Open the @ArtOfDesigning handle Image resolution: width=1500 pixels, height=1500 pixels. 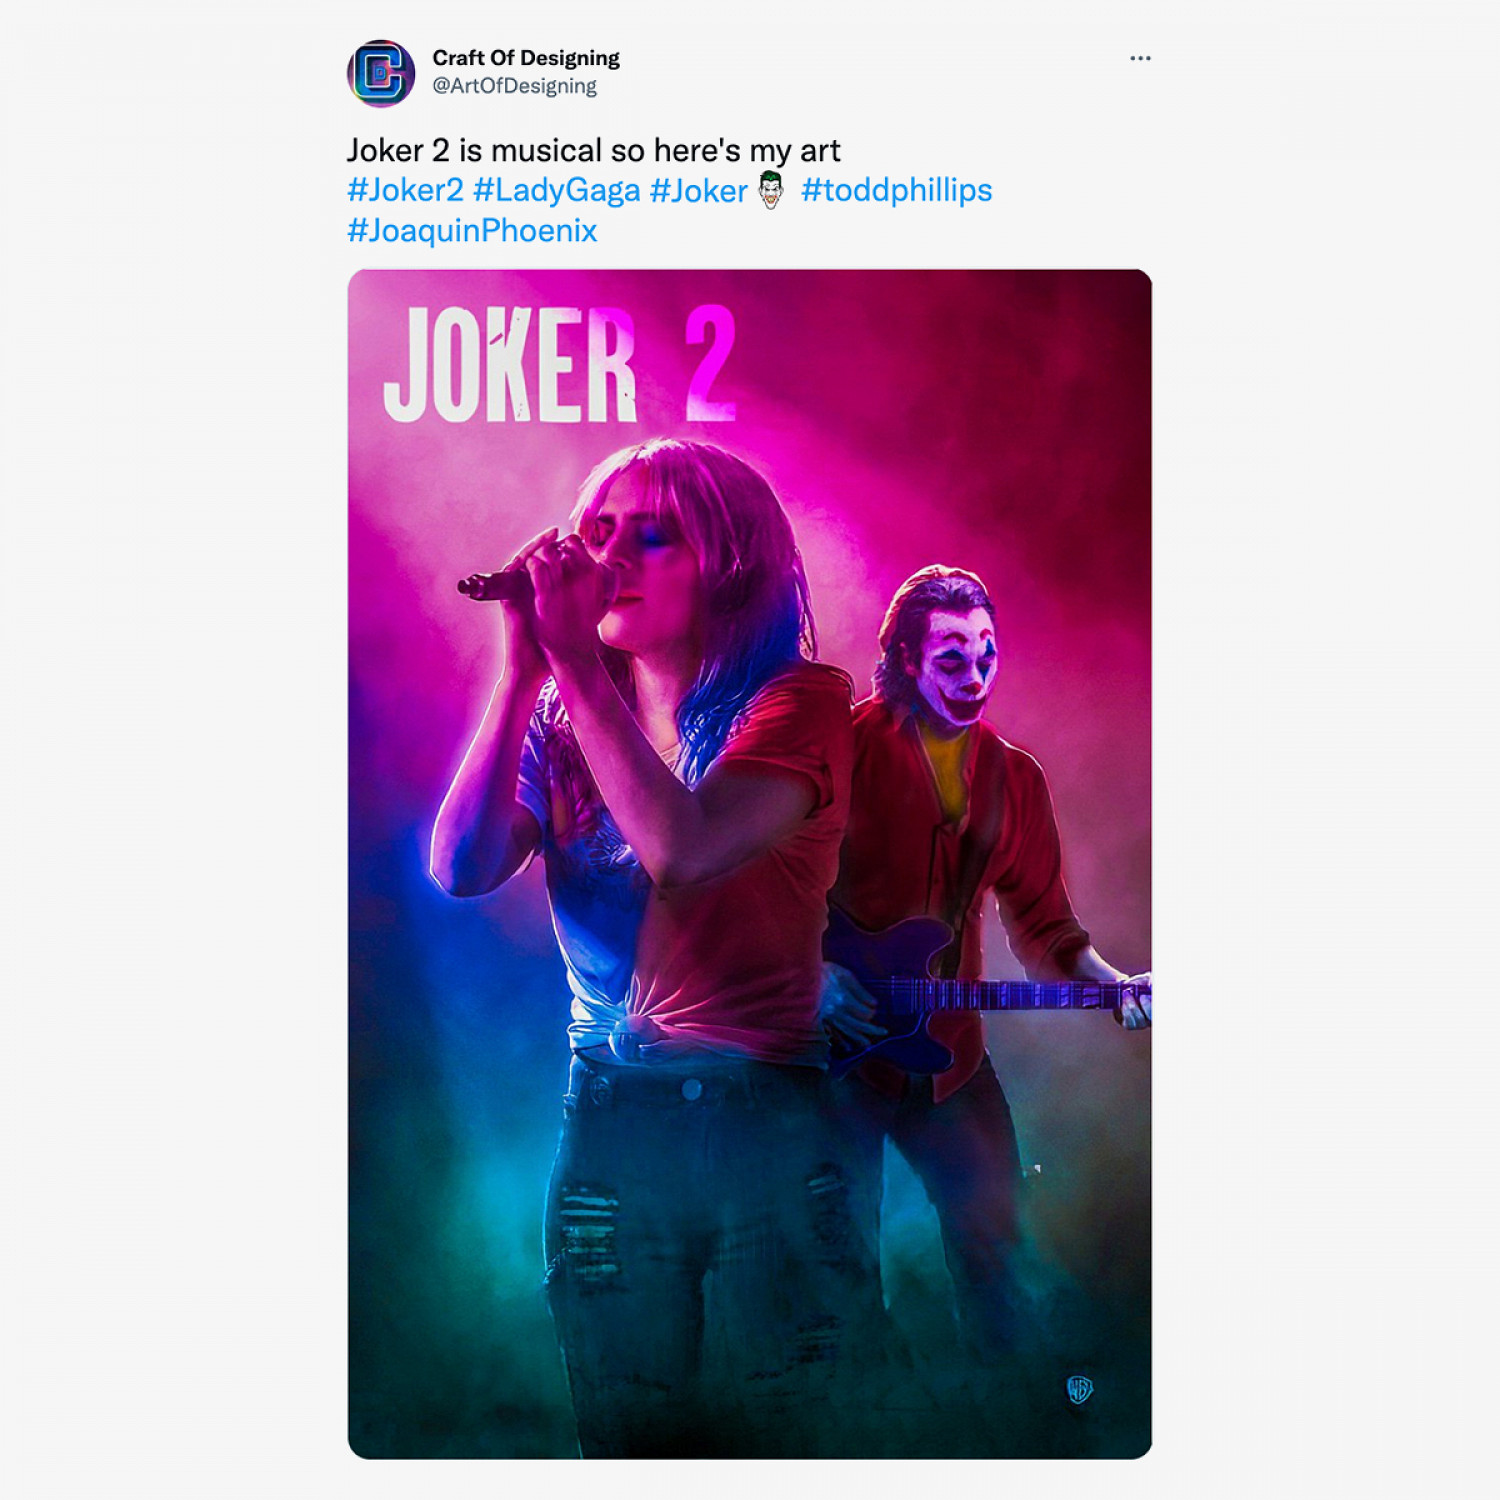point(514,86)
